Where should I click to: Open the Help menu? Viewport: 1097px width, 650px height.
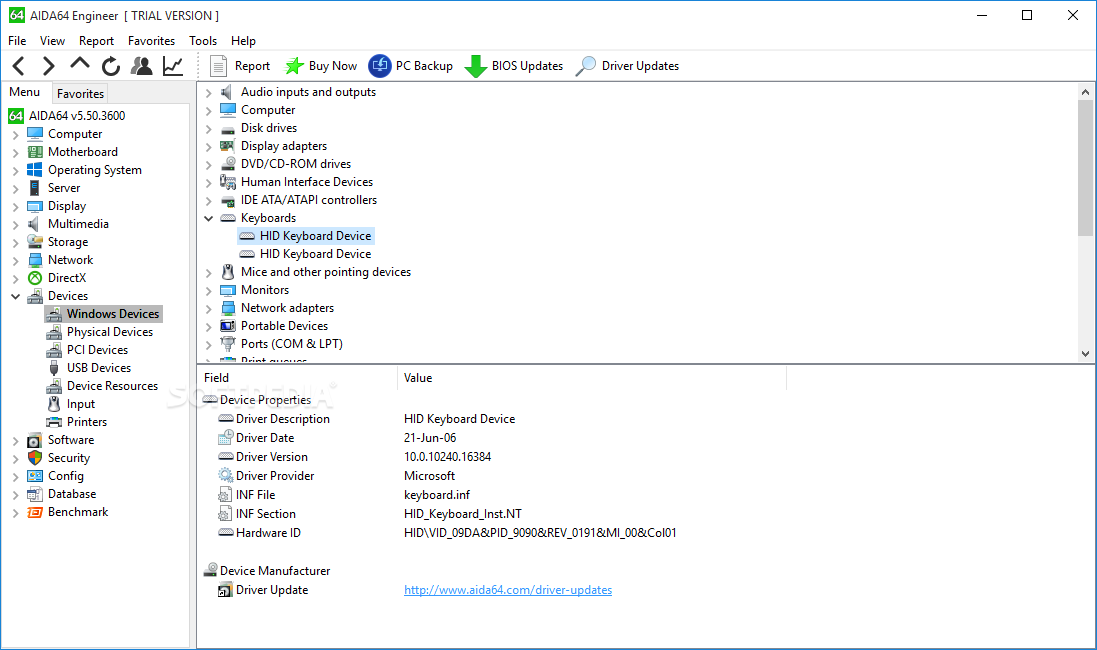coord(243,41)
